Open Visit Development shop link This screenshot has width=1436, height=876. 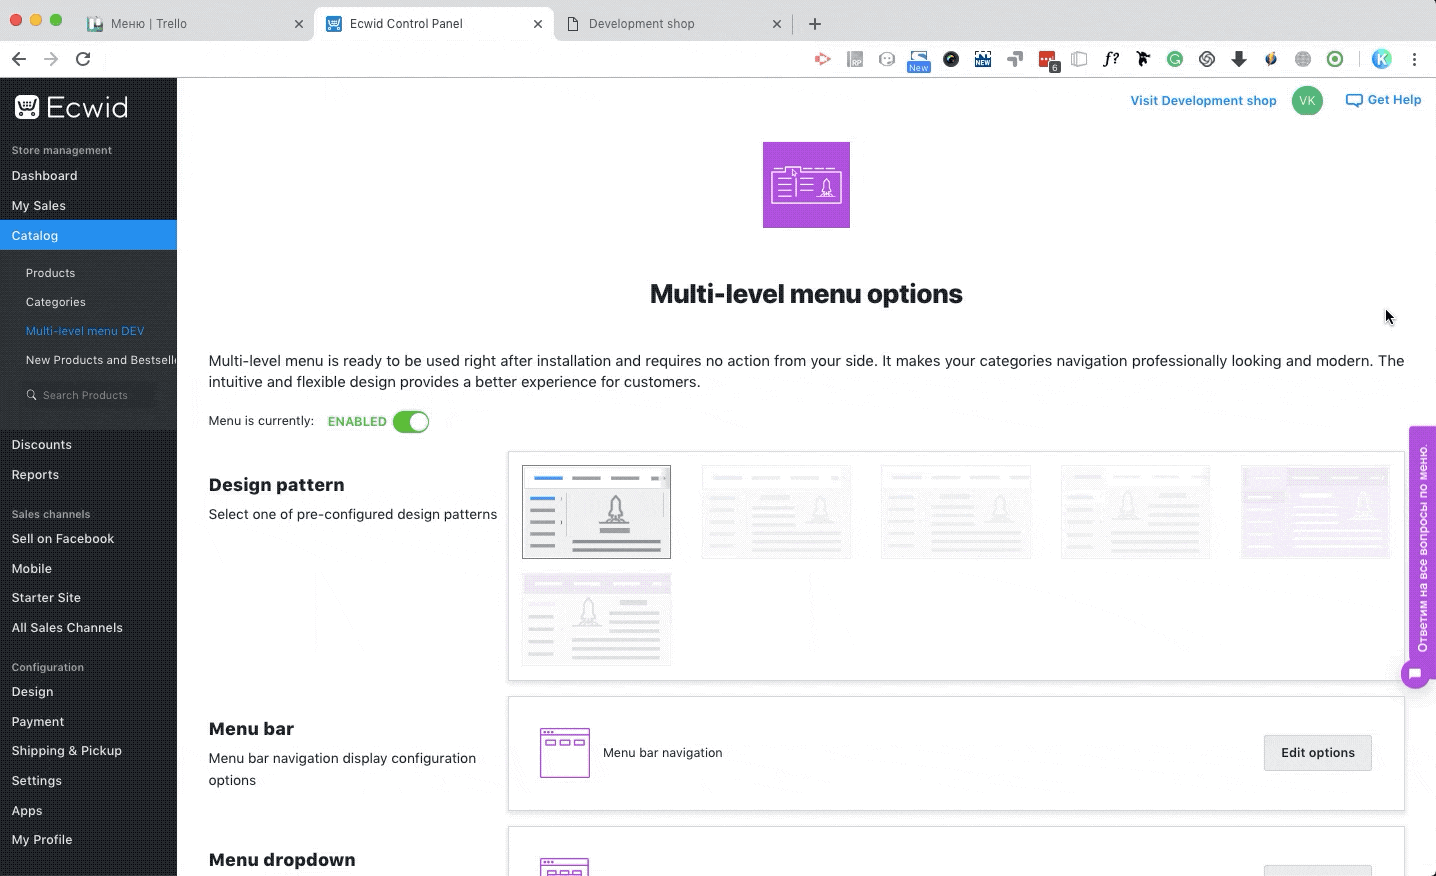[x=1203, y=101]
